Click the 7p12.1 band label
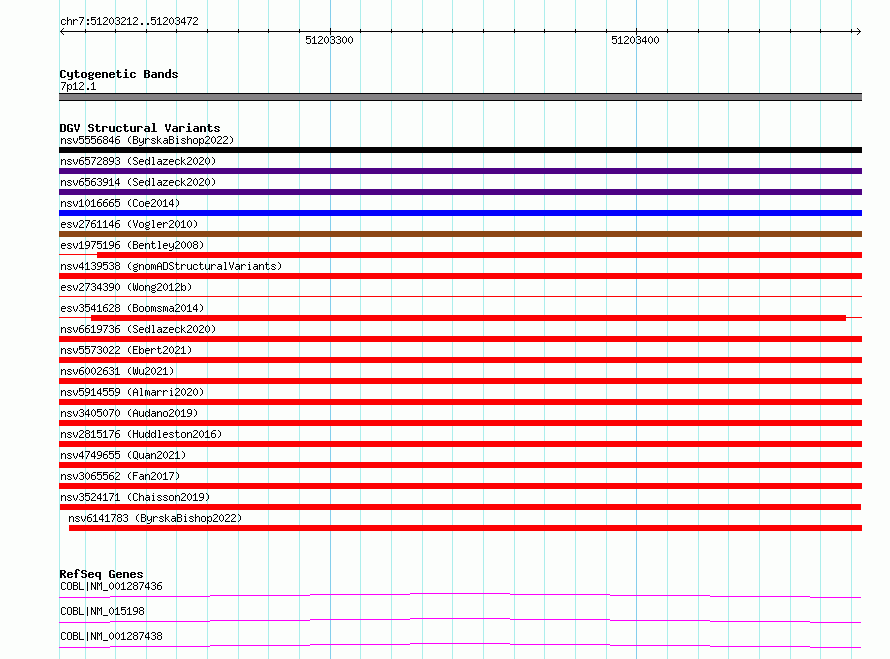 [x=78, y=86]
